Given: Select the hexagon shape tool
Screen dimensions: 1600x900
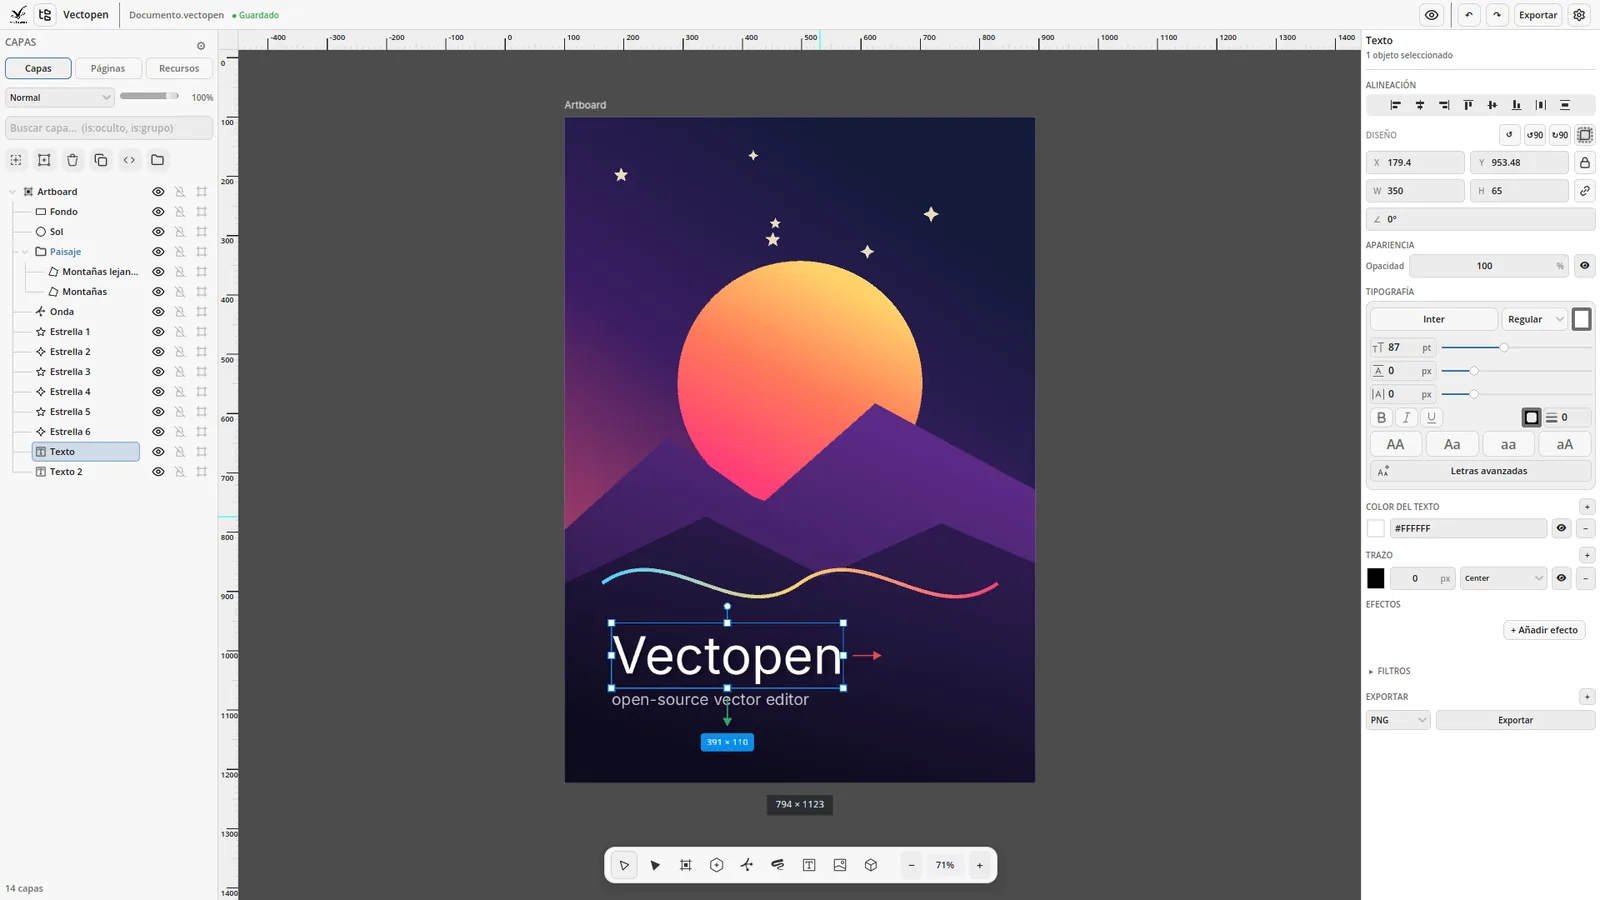Looking at the screenshot, I should (717, 865).
